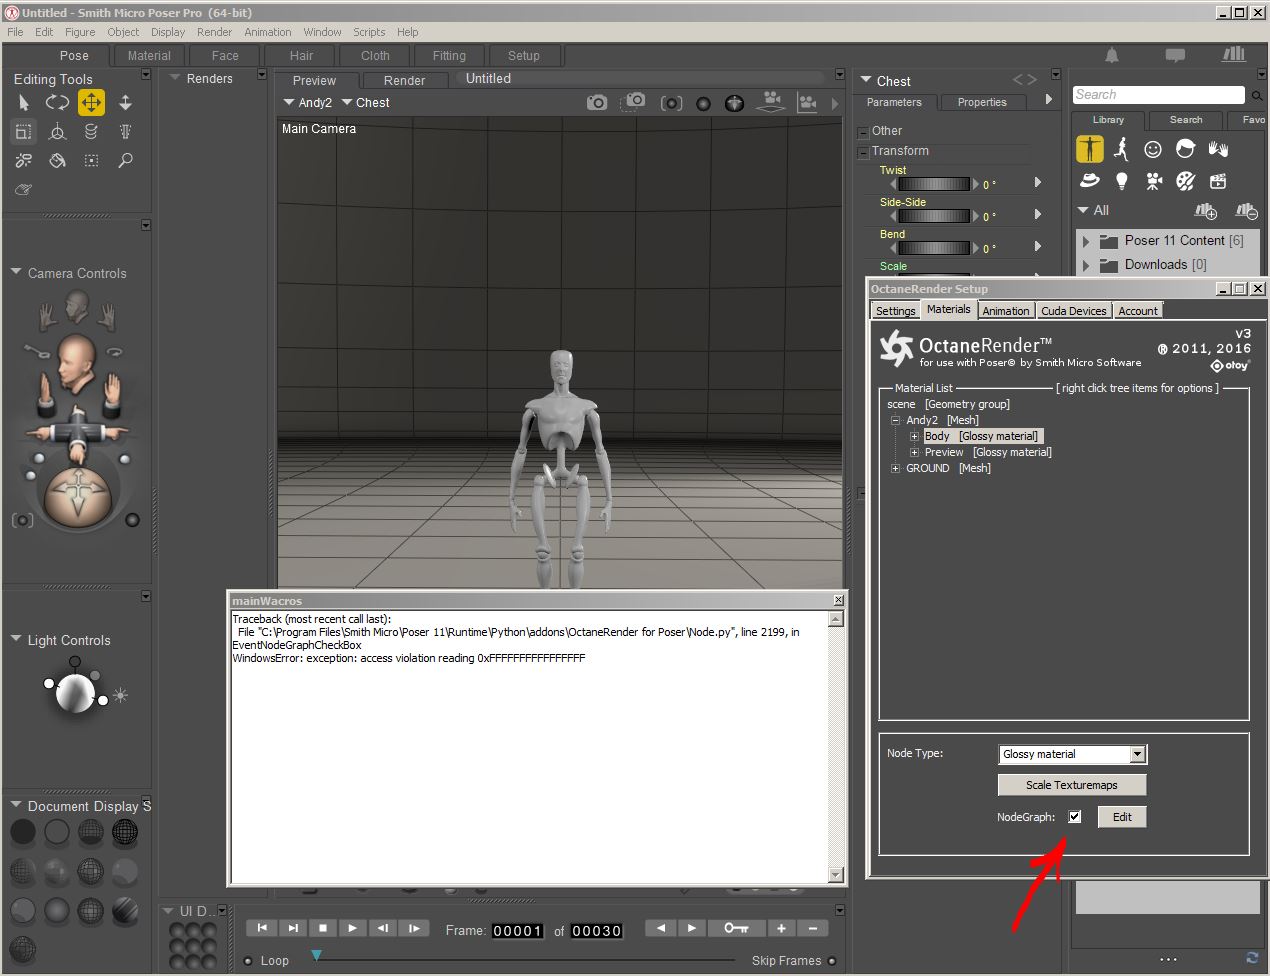
Task: Open the Hands category in Library
Action: [1217, 149]
